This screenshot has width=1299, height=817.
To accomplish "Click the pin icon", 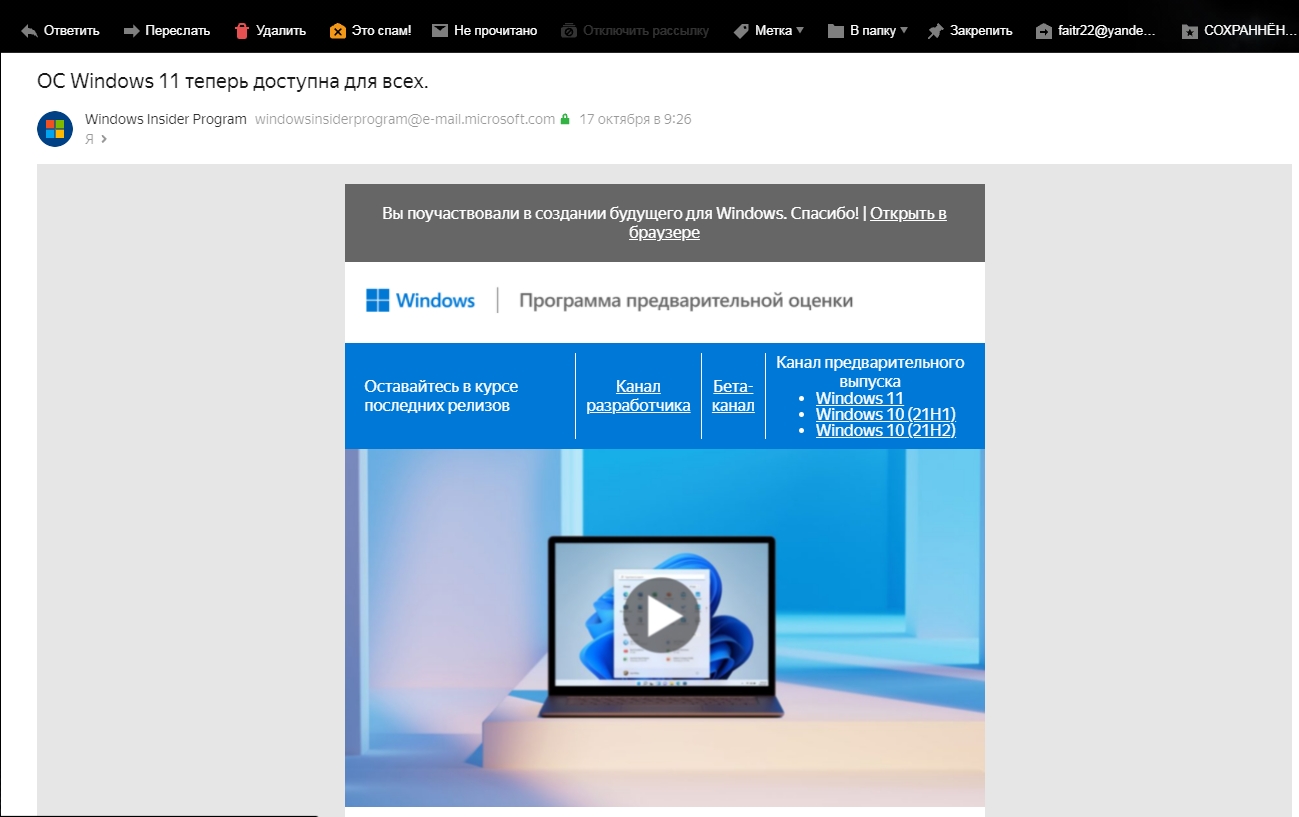I will tap(936, 31).
